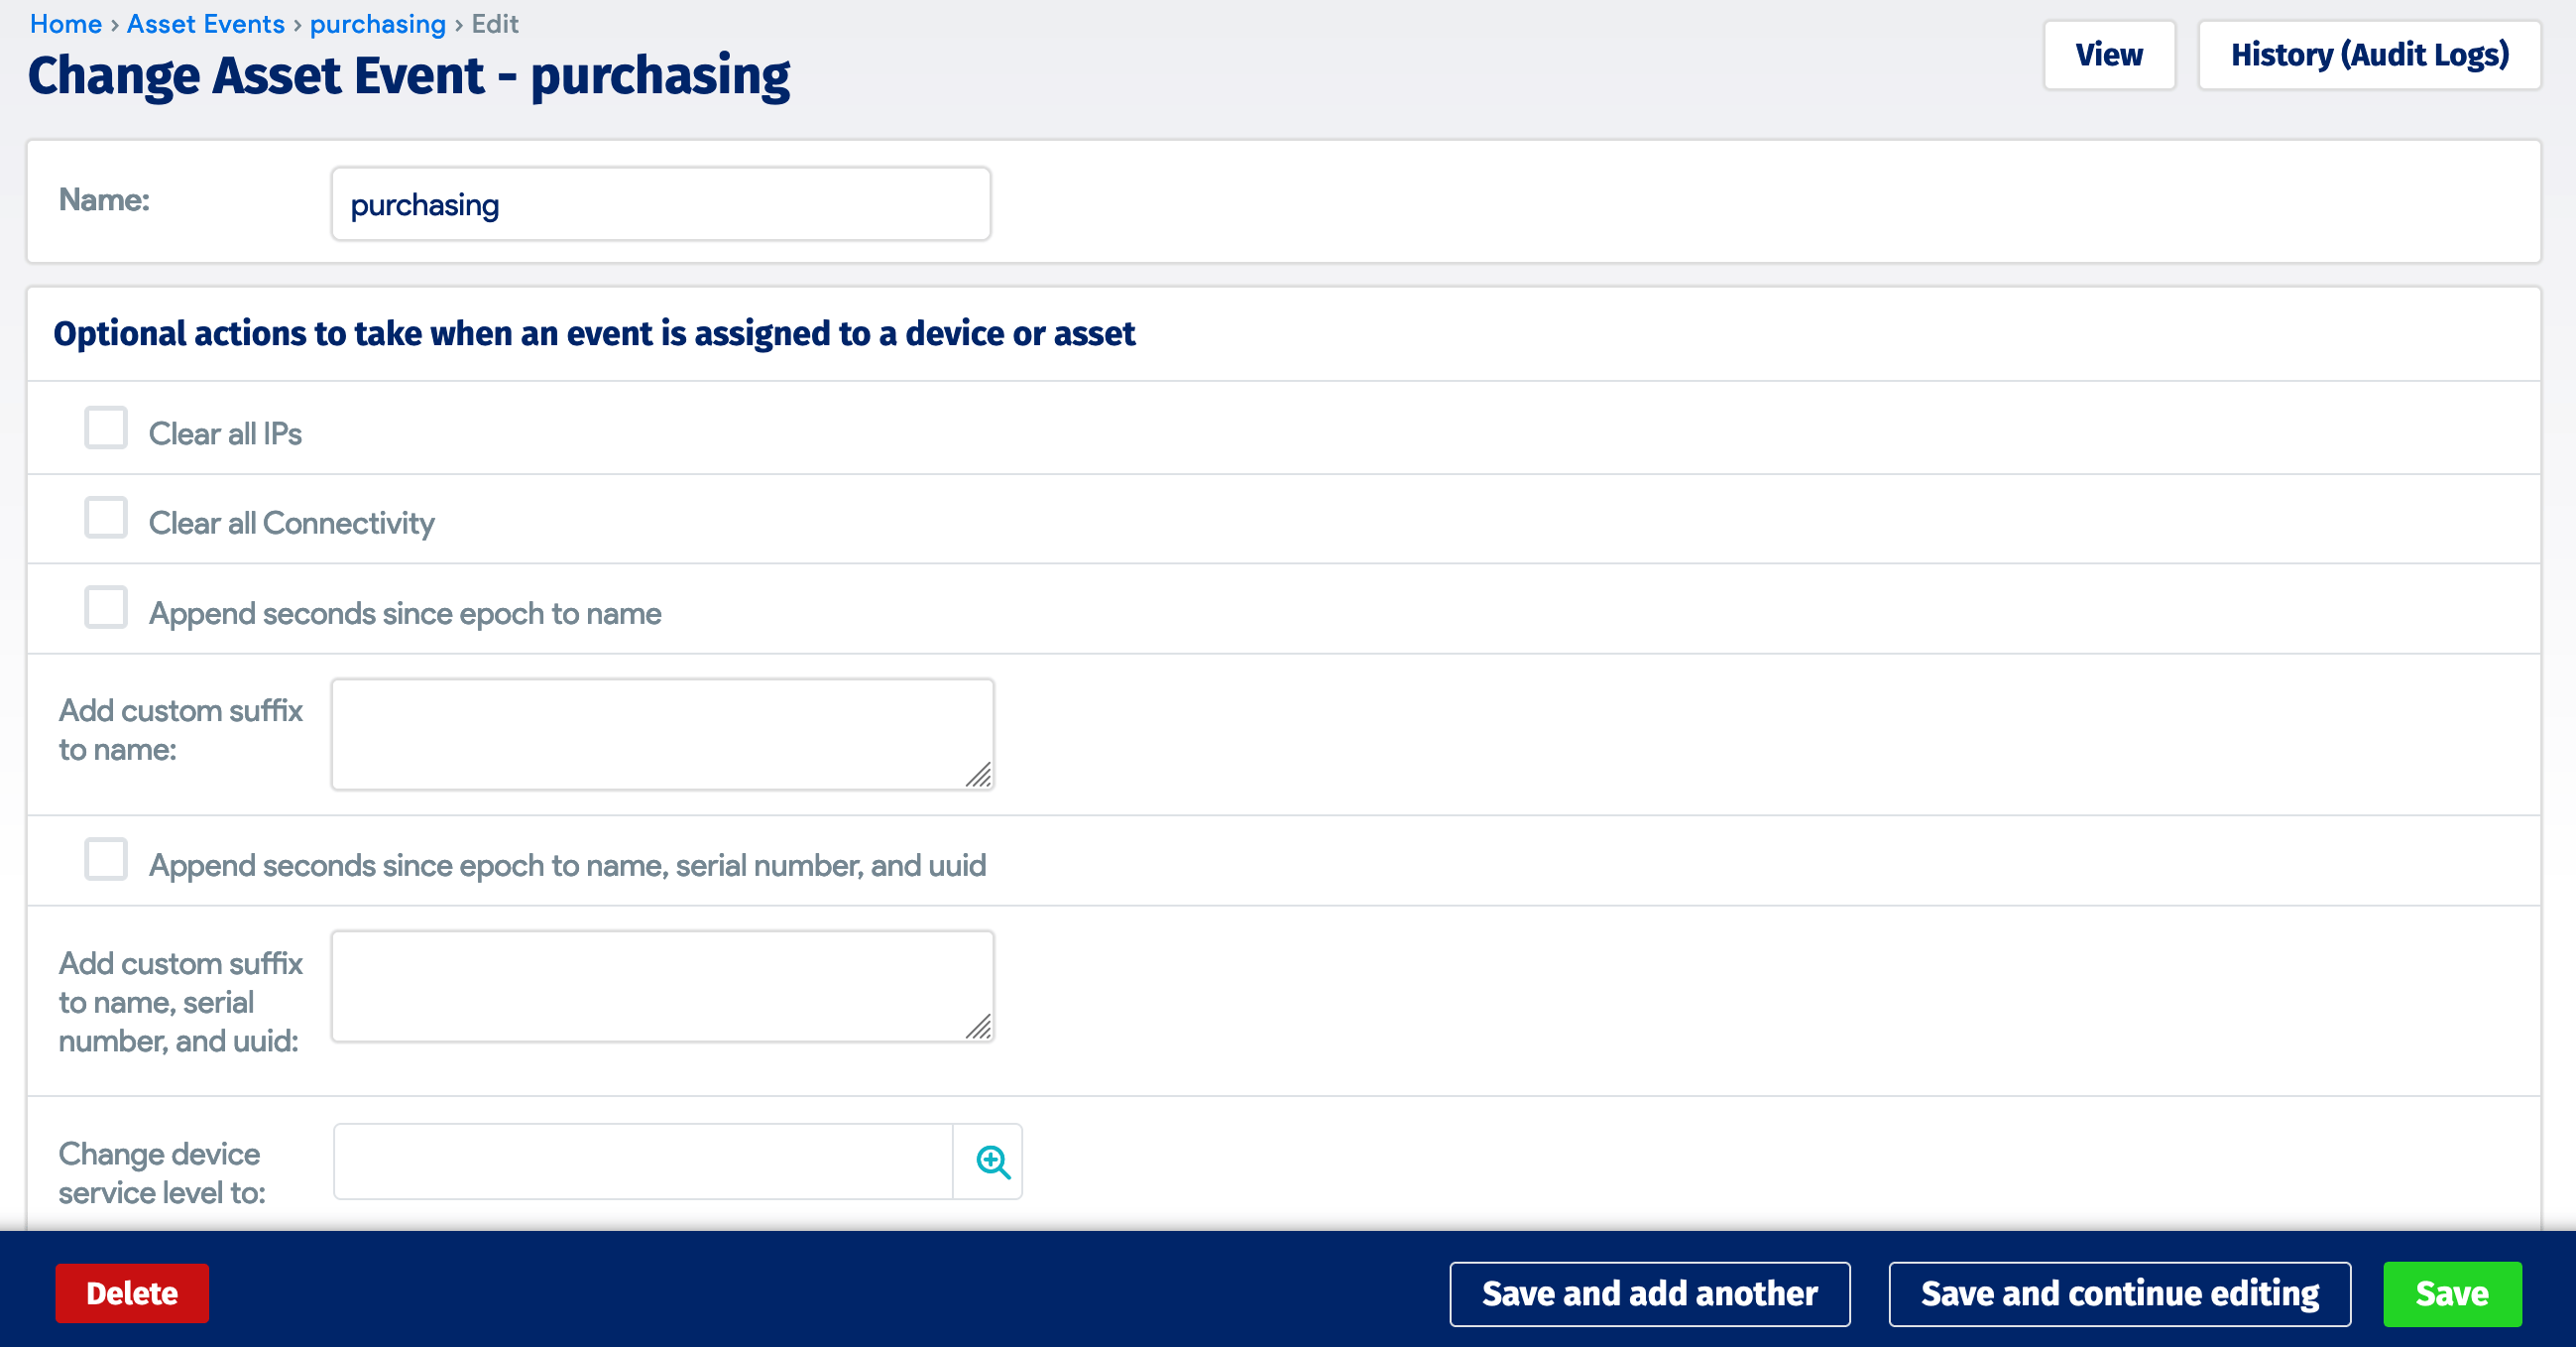The width and height of the screenshot is (2576, 1347).
Task: Toggle the Clear all Connectivity checkbox
Action: [x=106, y=518]
